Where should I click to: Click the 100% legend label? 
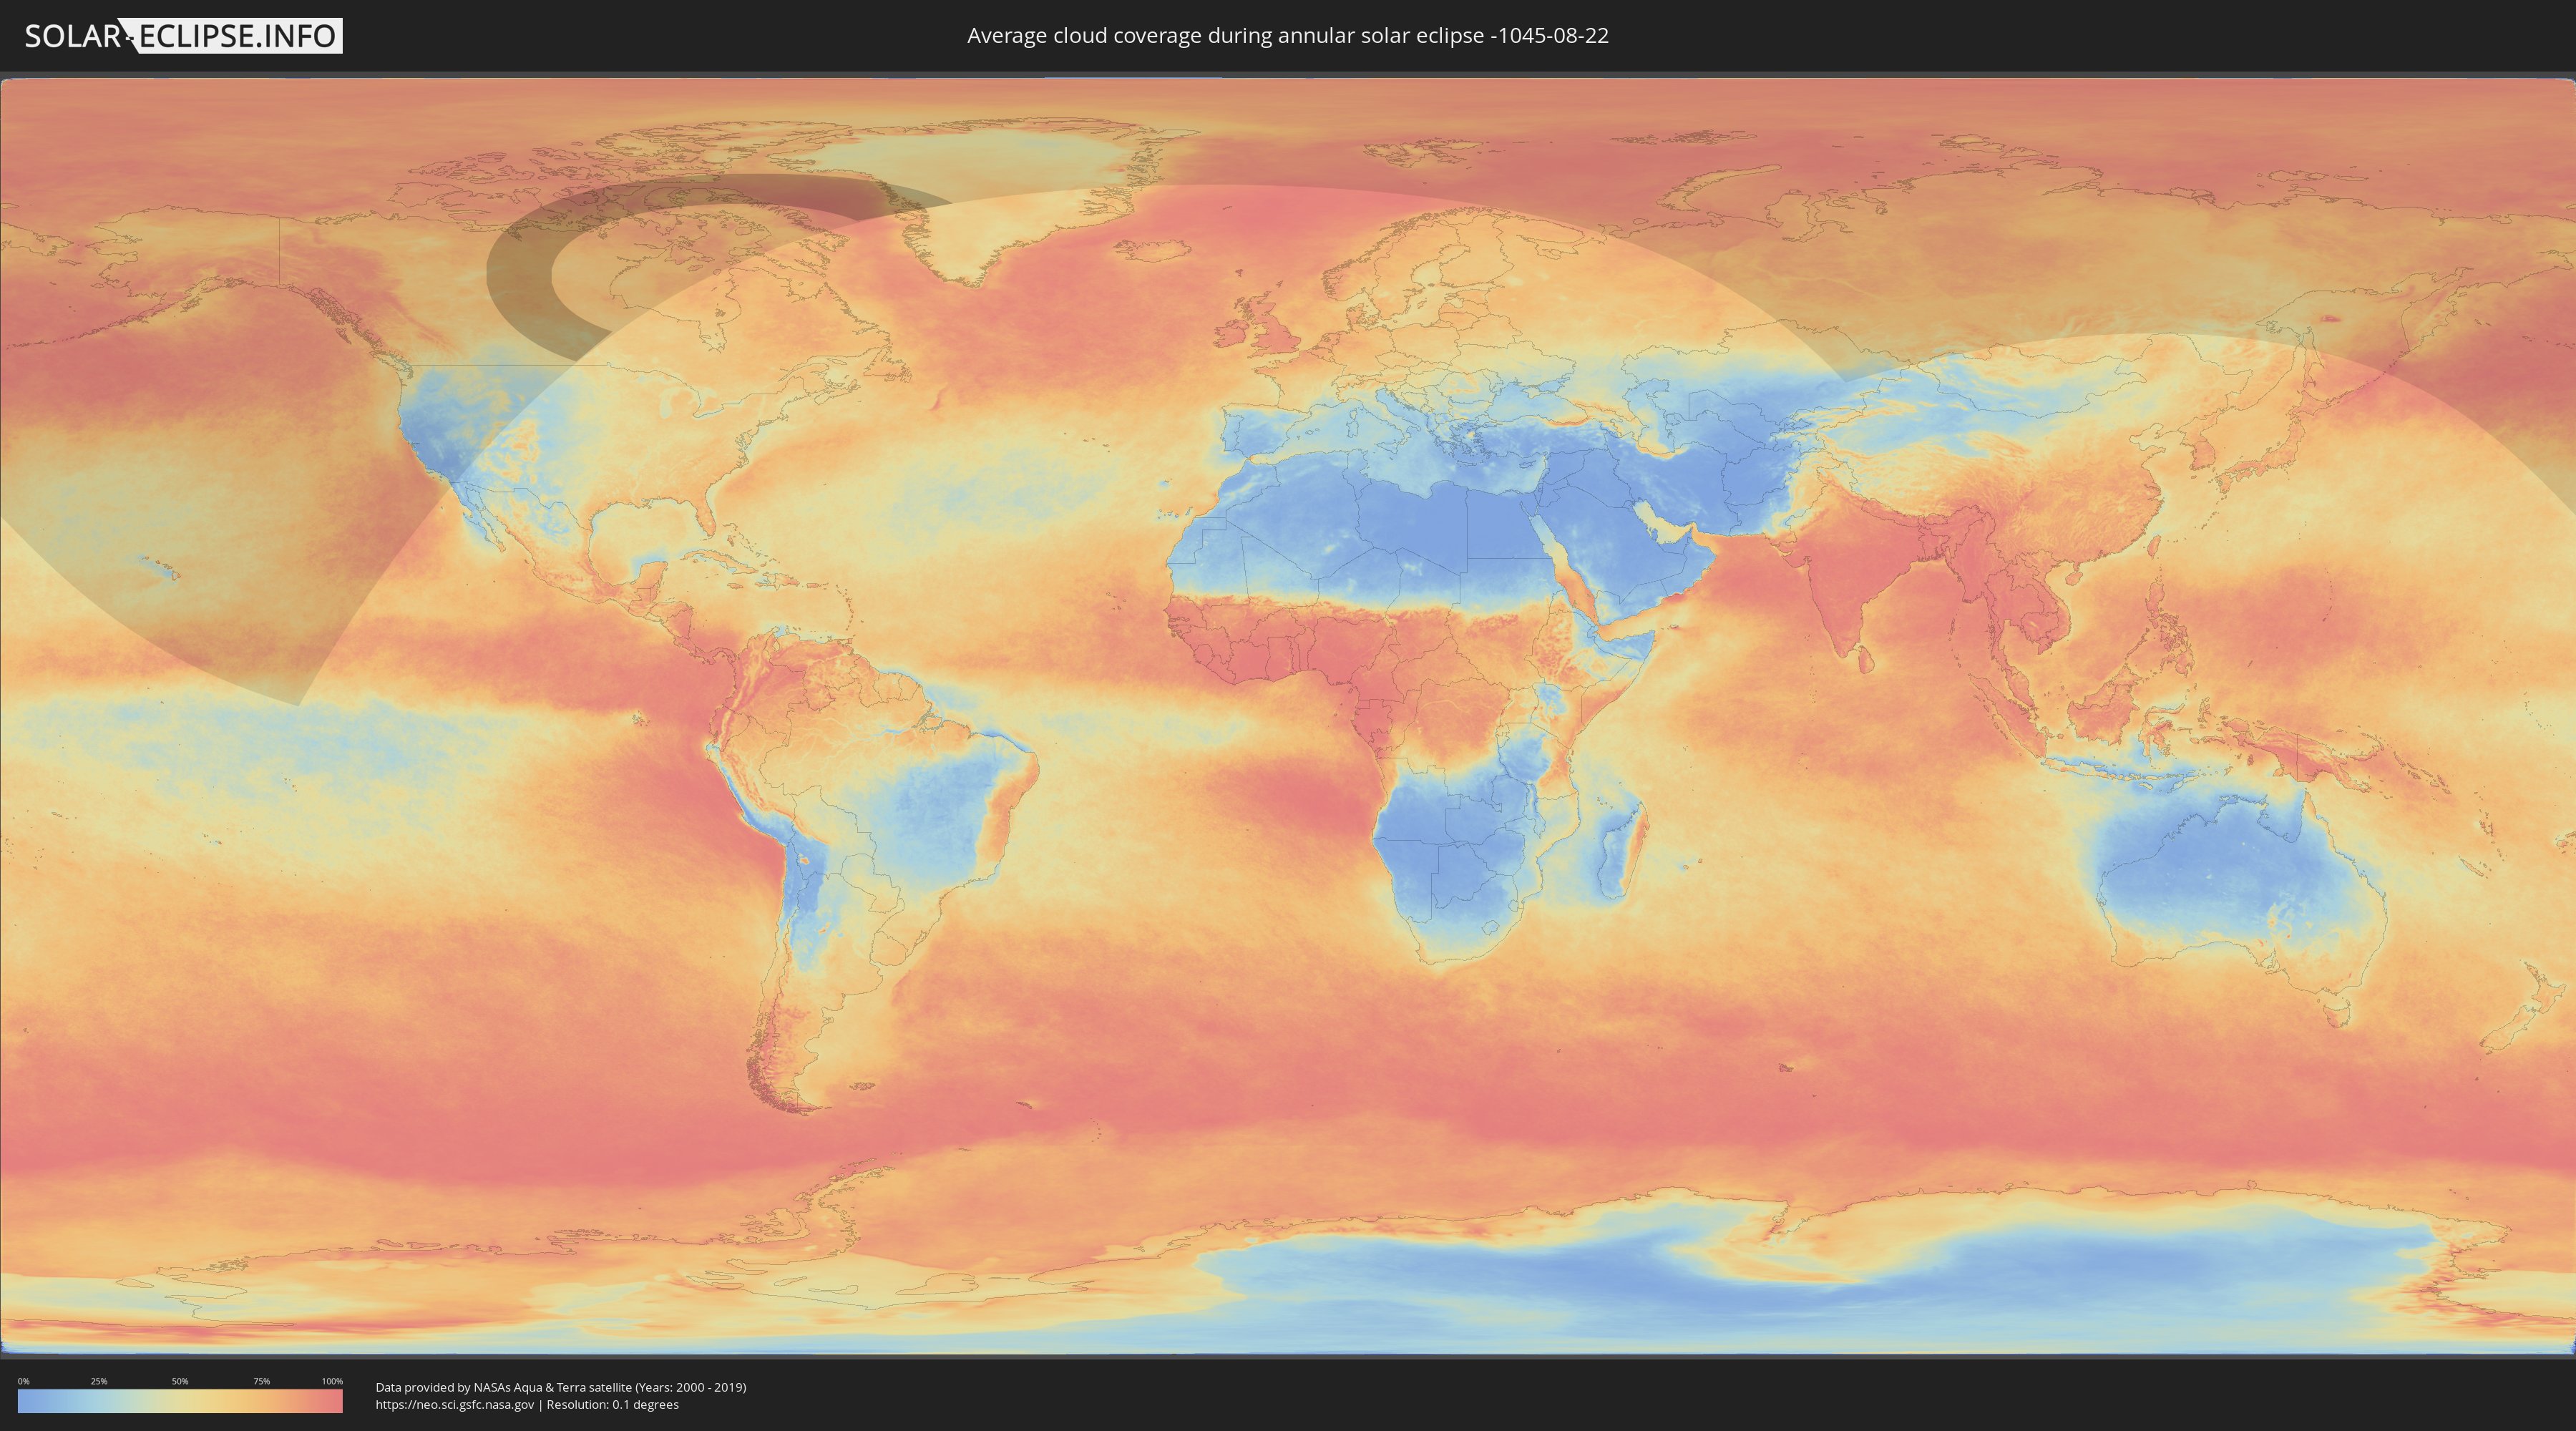click(332, 1381)
